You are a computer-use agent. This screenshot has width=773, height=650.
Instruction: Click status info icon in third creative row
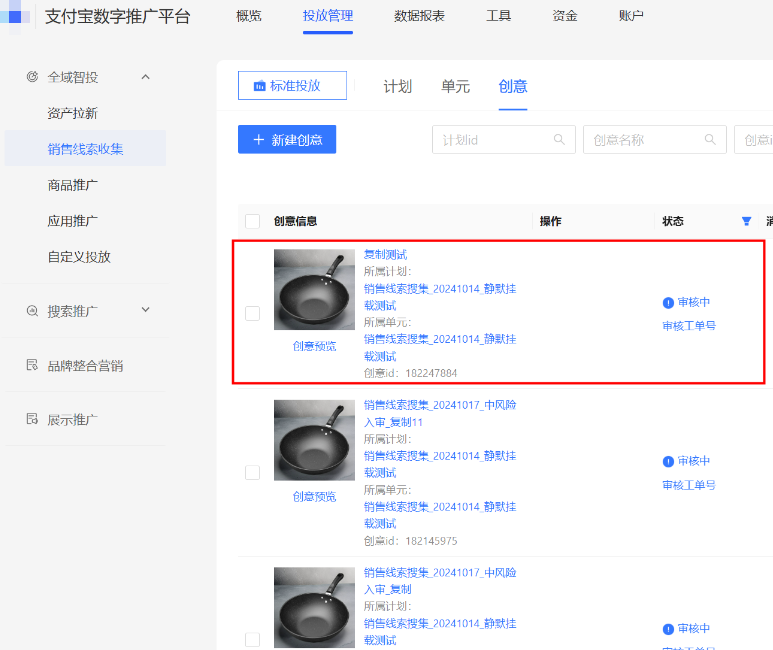pyautogui.click(x=668, y=629)
